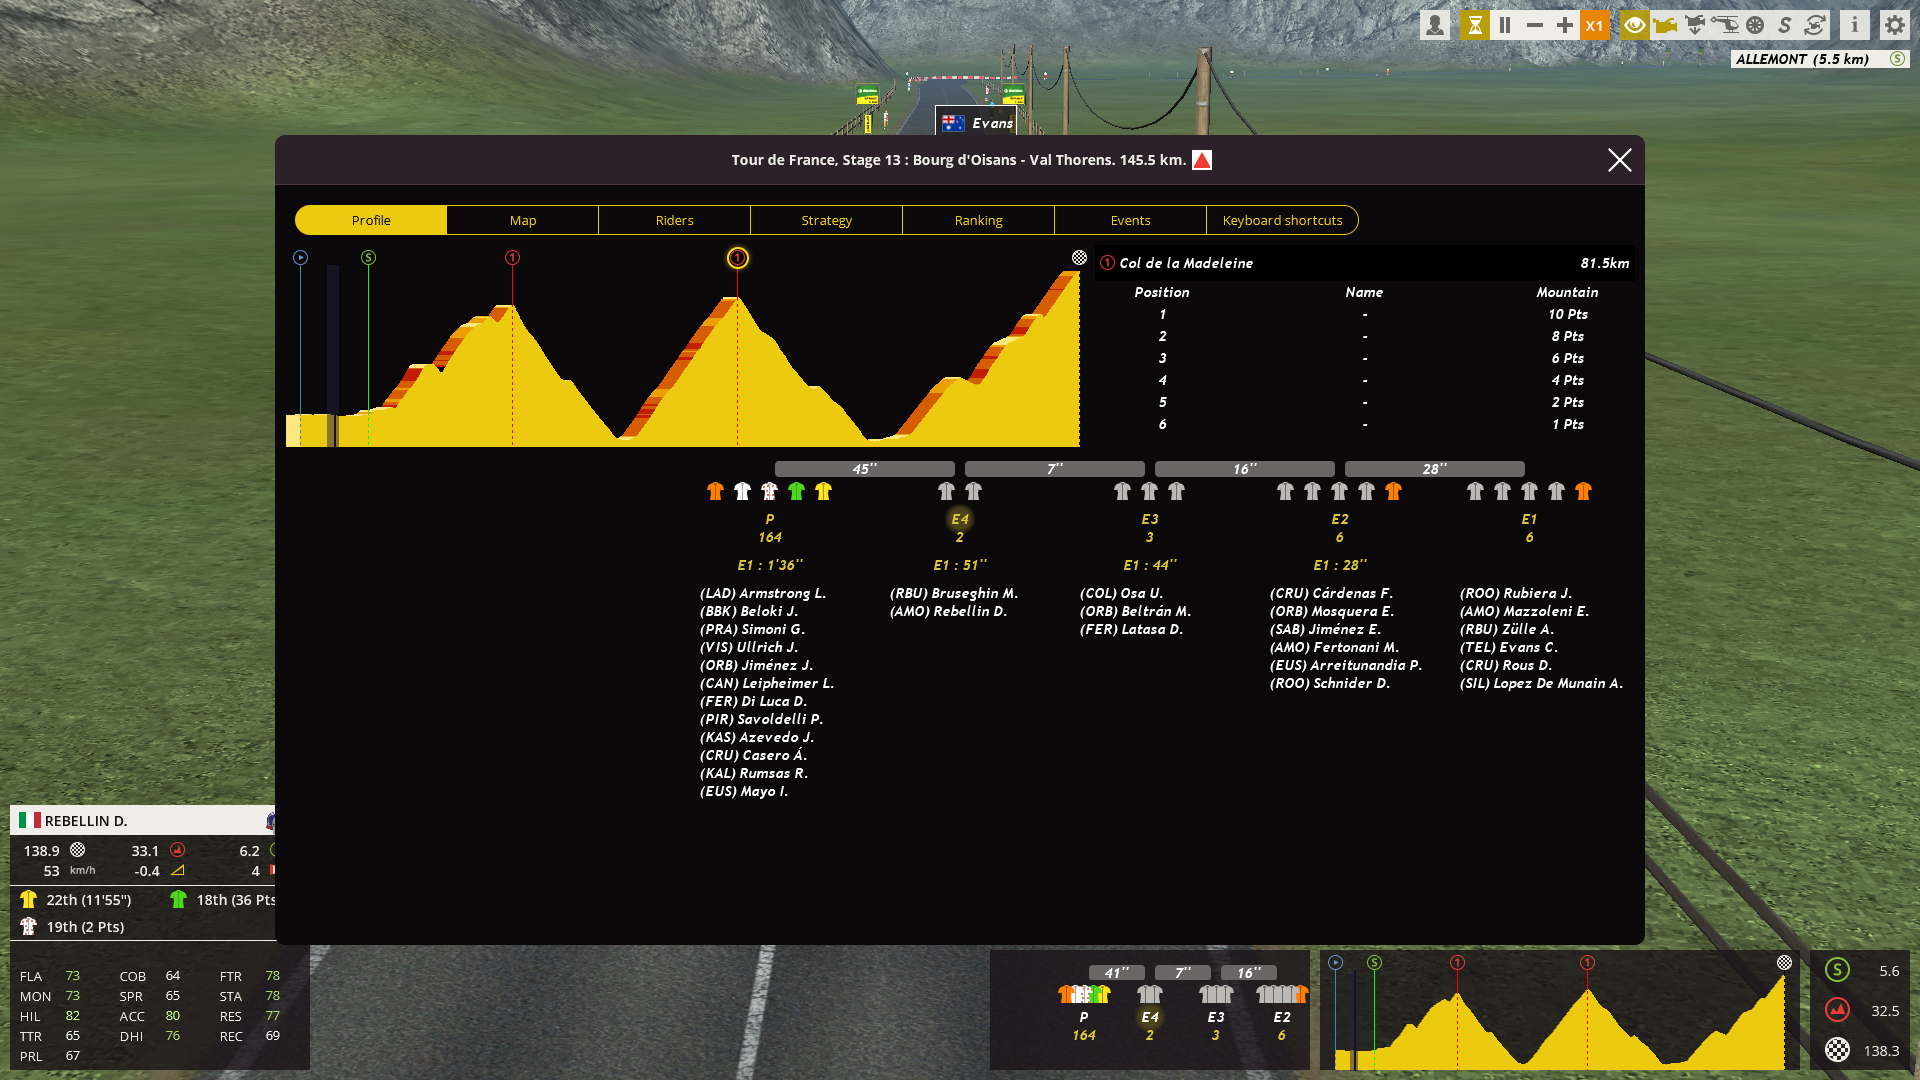The image size is (1920, 1080).
Task: Increase game speed with plus button
Action: (x=1565, y=25)
